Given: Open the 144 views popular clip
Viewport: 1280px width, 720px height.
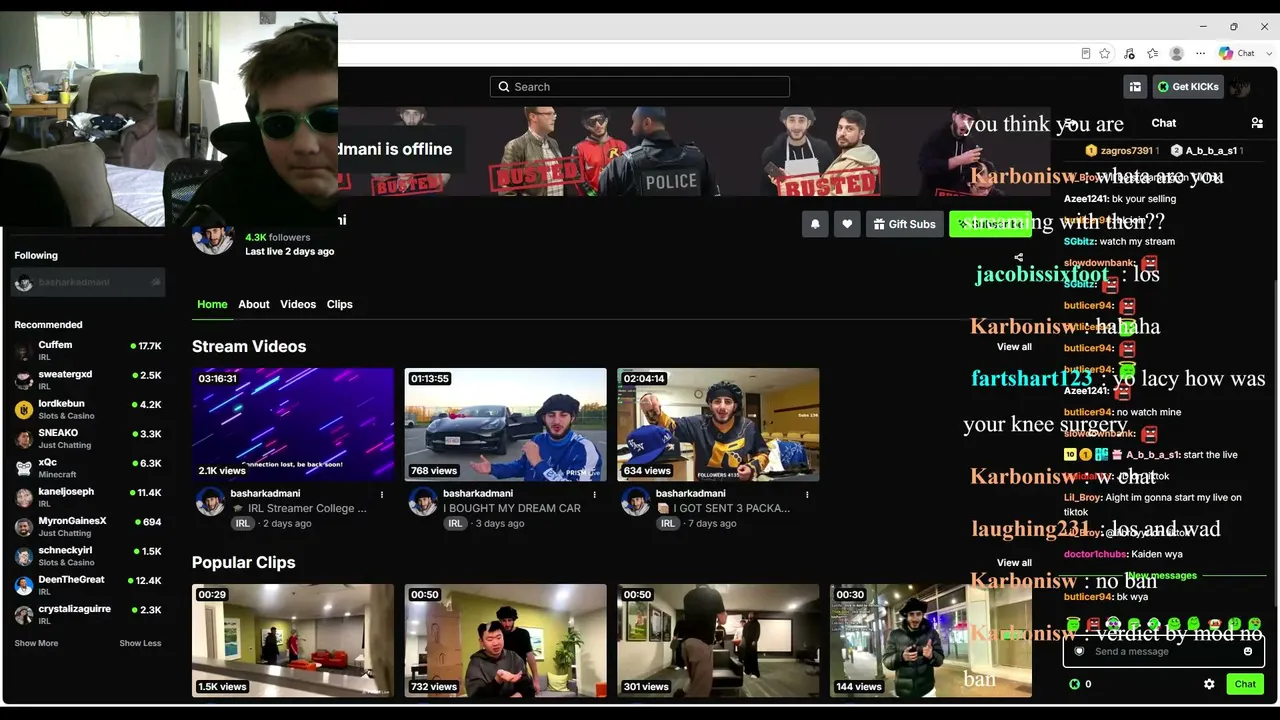Looking at the screenshot, I should pyautogui.click(x=931, y=641).
